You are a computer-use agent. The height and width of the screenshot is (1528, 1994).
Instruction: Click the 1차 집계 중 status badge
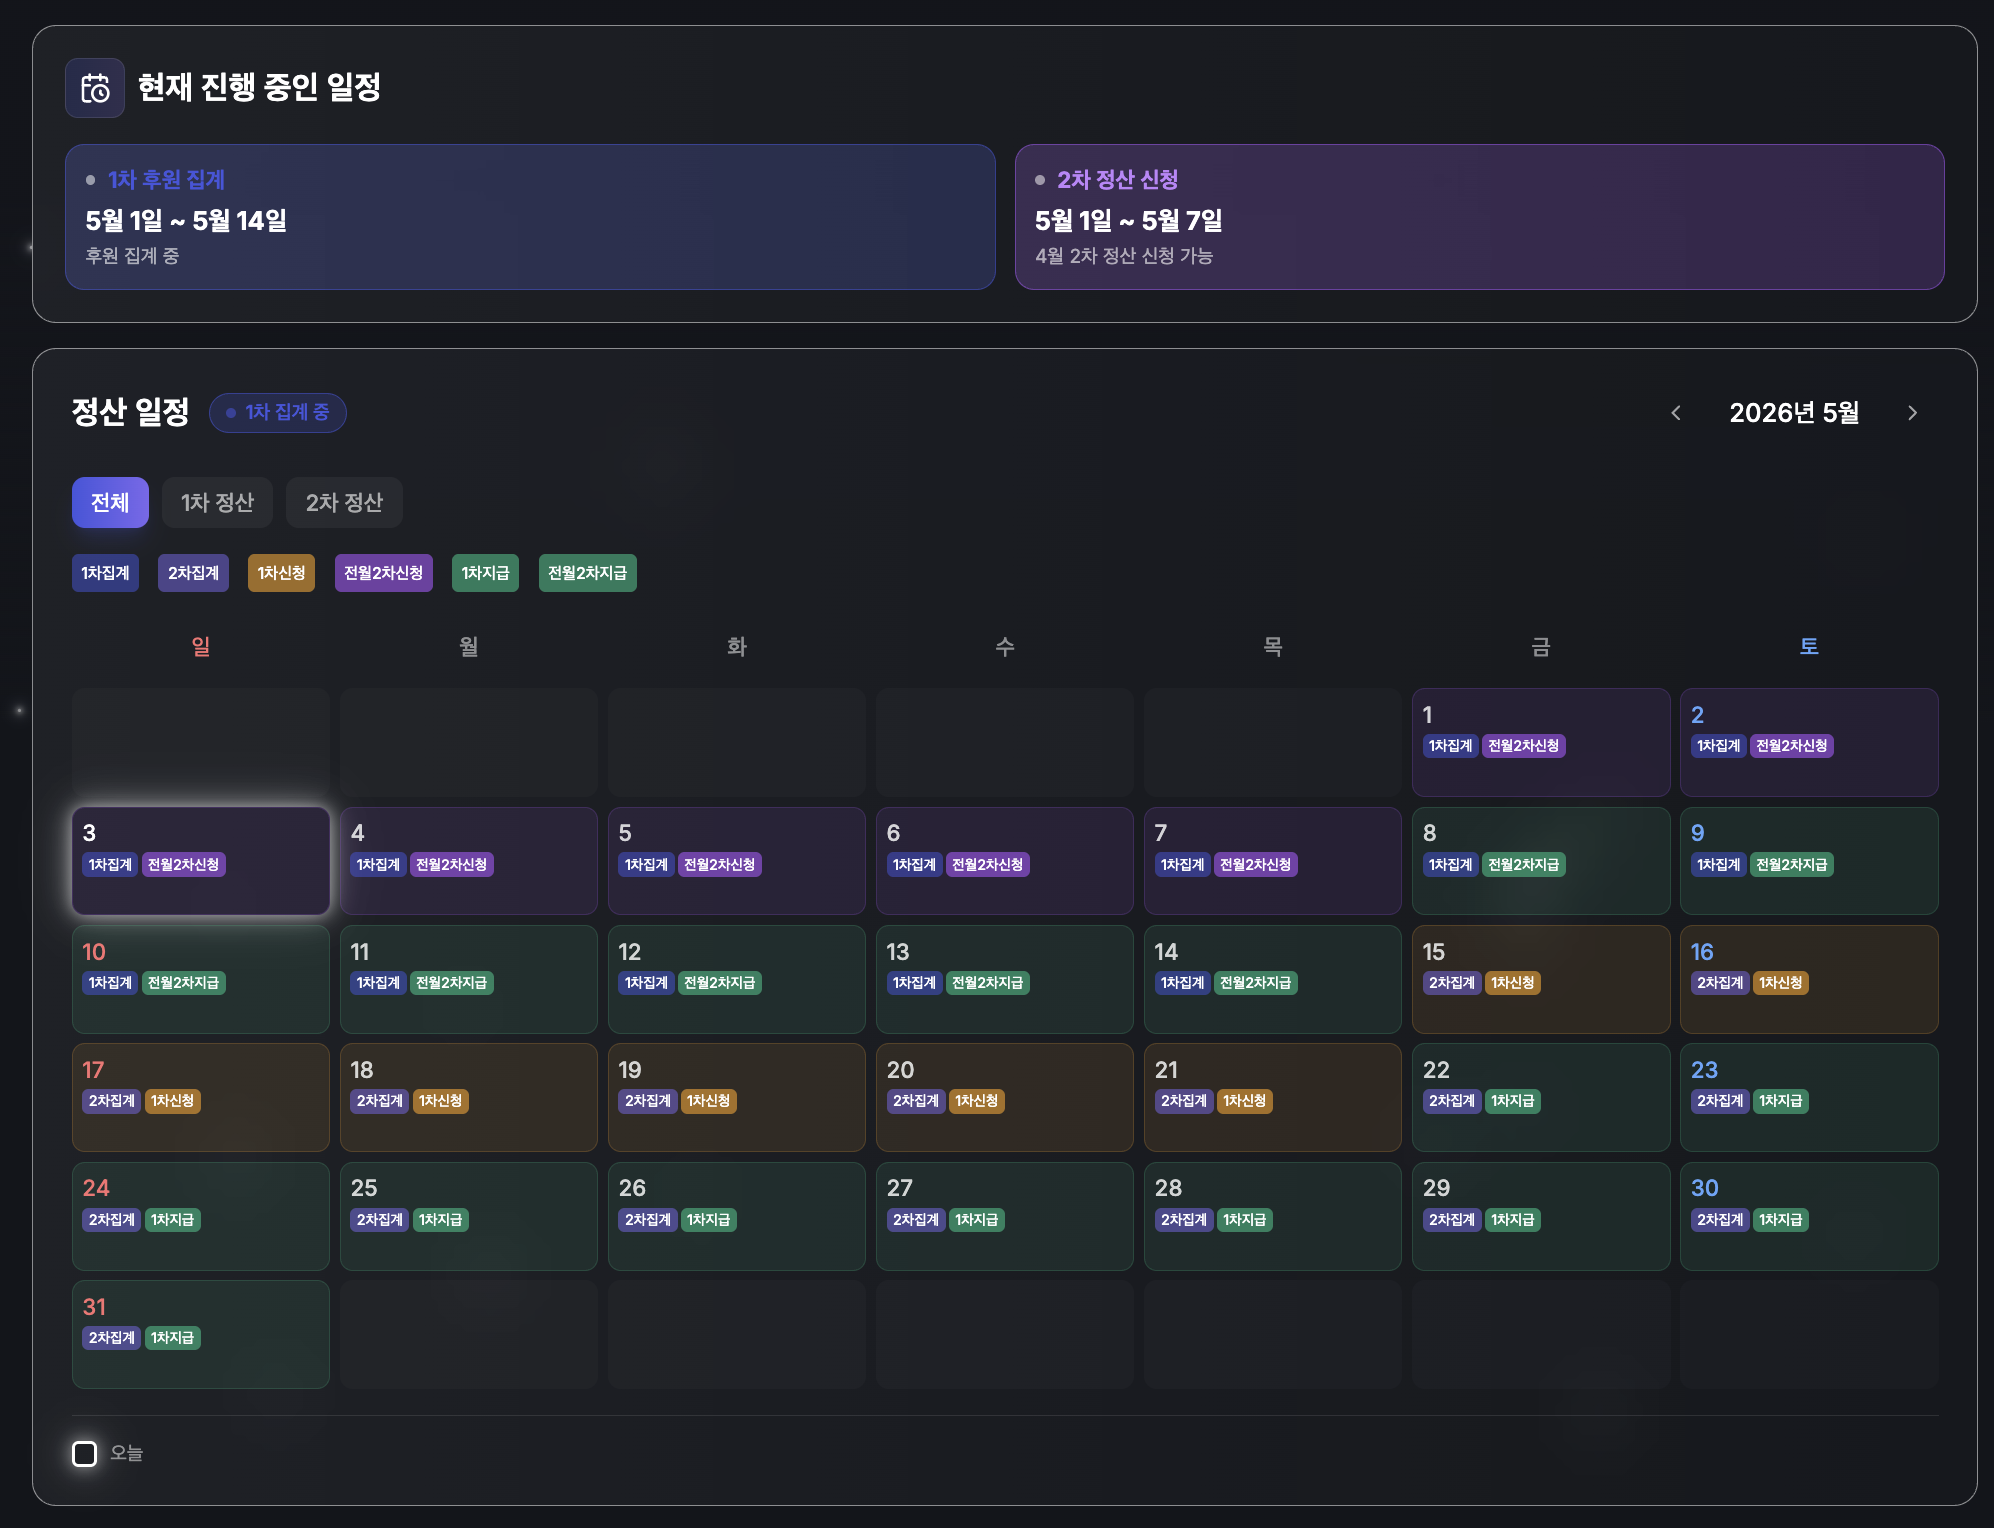[x=277, y=412]
